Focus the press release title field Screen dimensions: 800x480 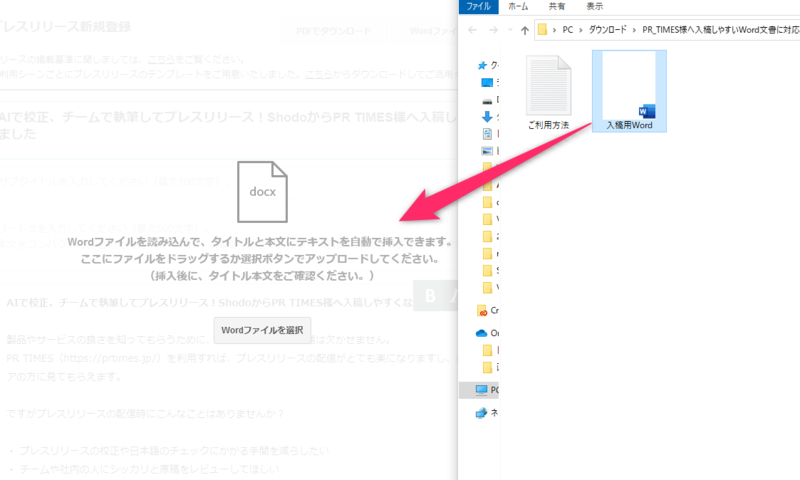(229, 125)
